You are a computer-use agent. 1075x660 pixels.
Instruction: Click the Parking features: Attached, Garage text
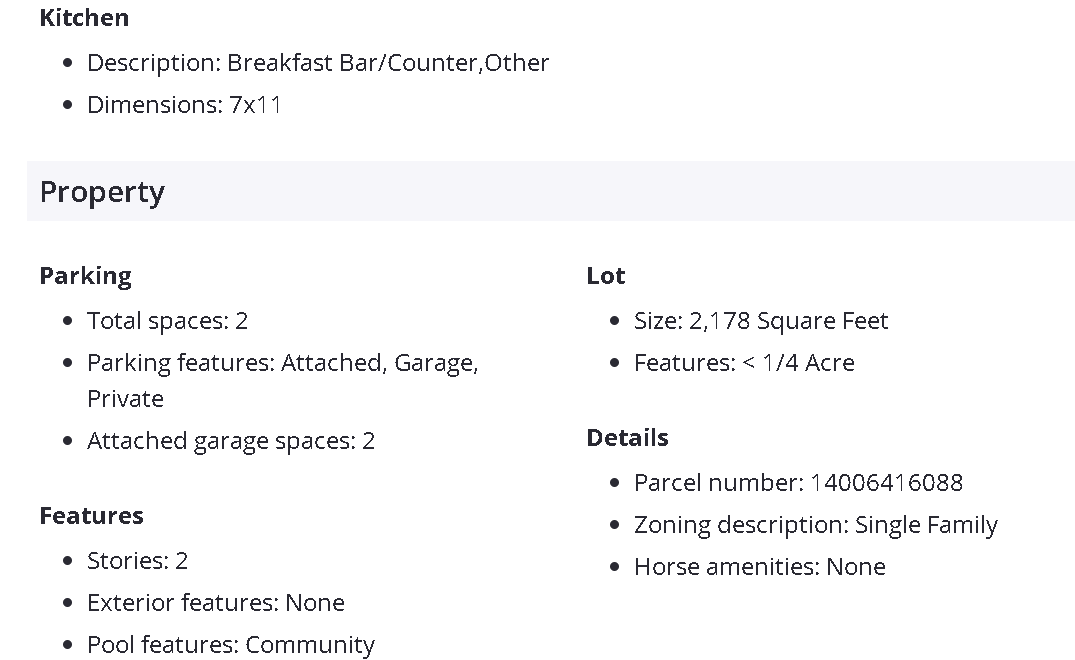point(282,363)
